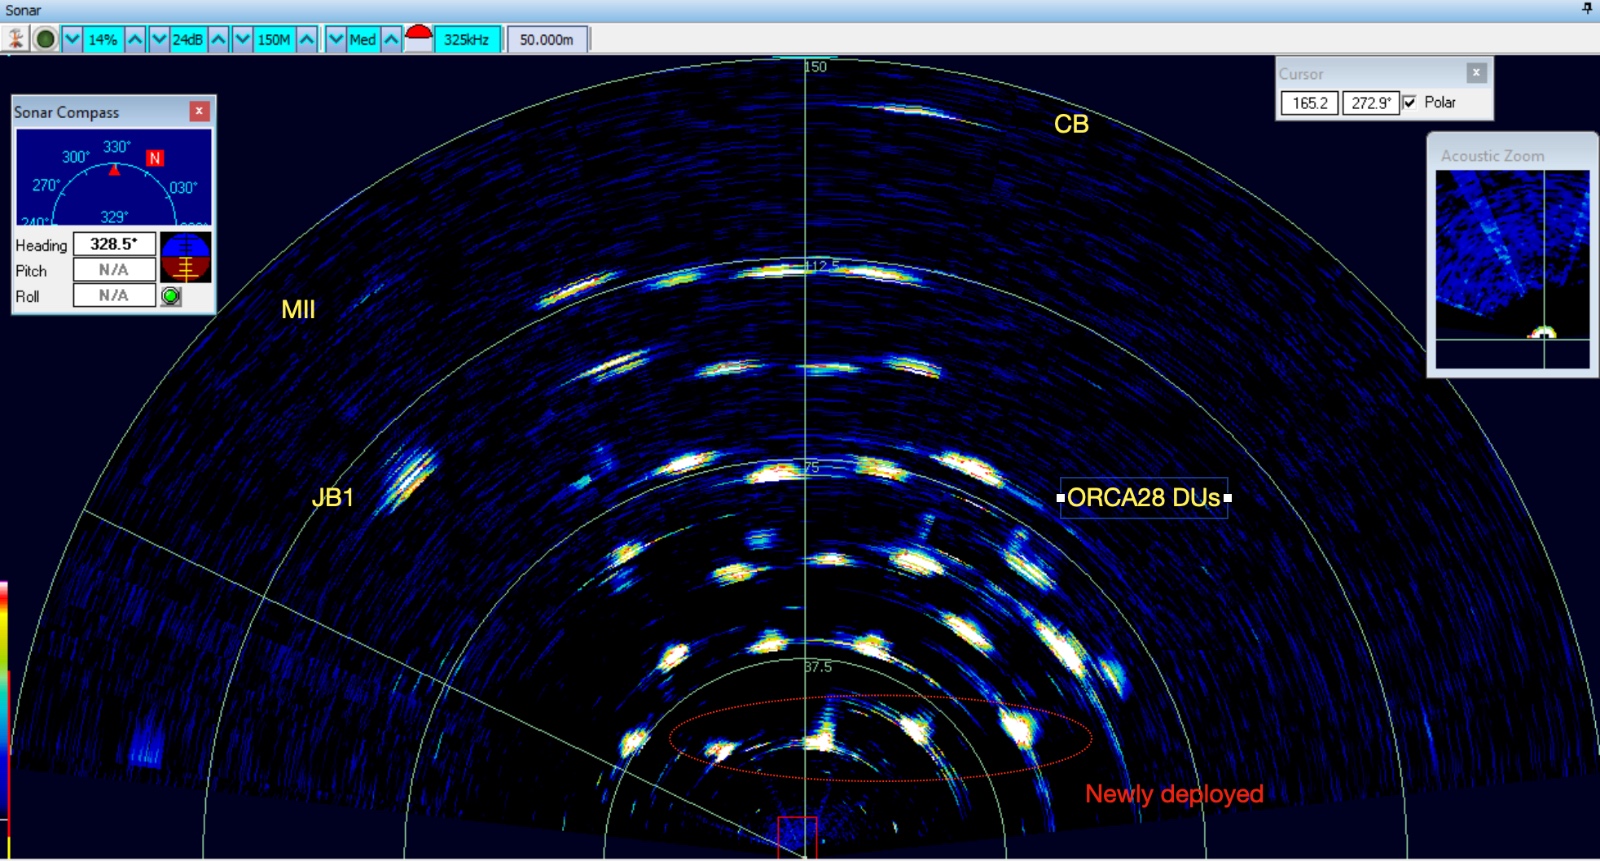Image resolution: width=1600 pixels, height=861 pixels.
Task: Click the green compass status indicator
Action: 171,296
